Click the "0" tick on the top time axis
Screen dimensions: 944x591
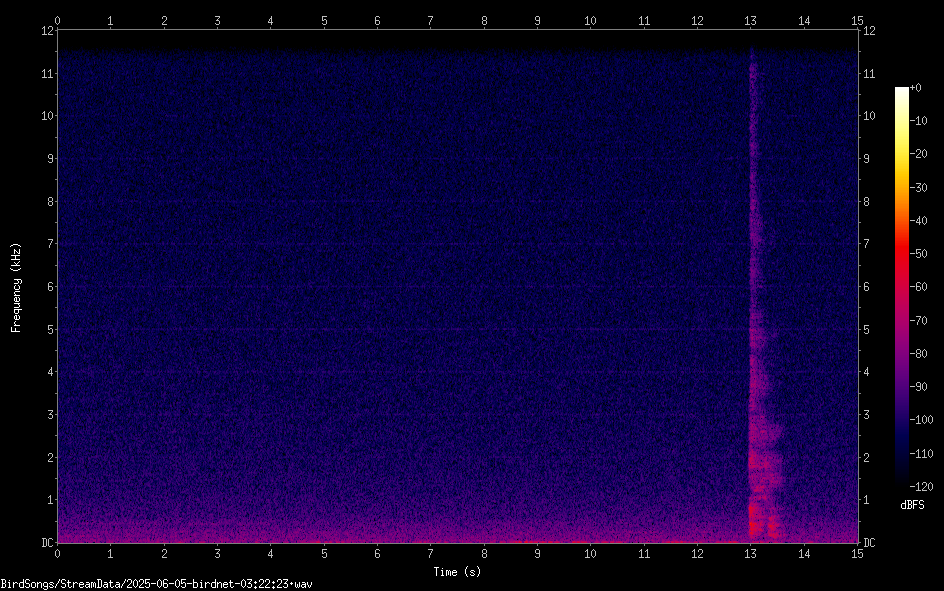[57, 20]
